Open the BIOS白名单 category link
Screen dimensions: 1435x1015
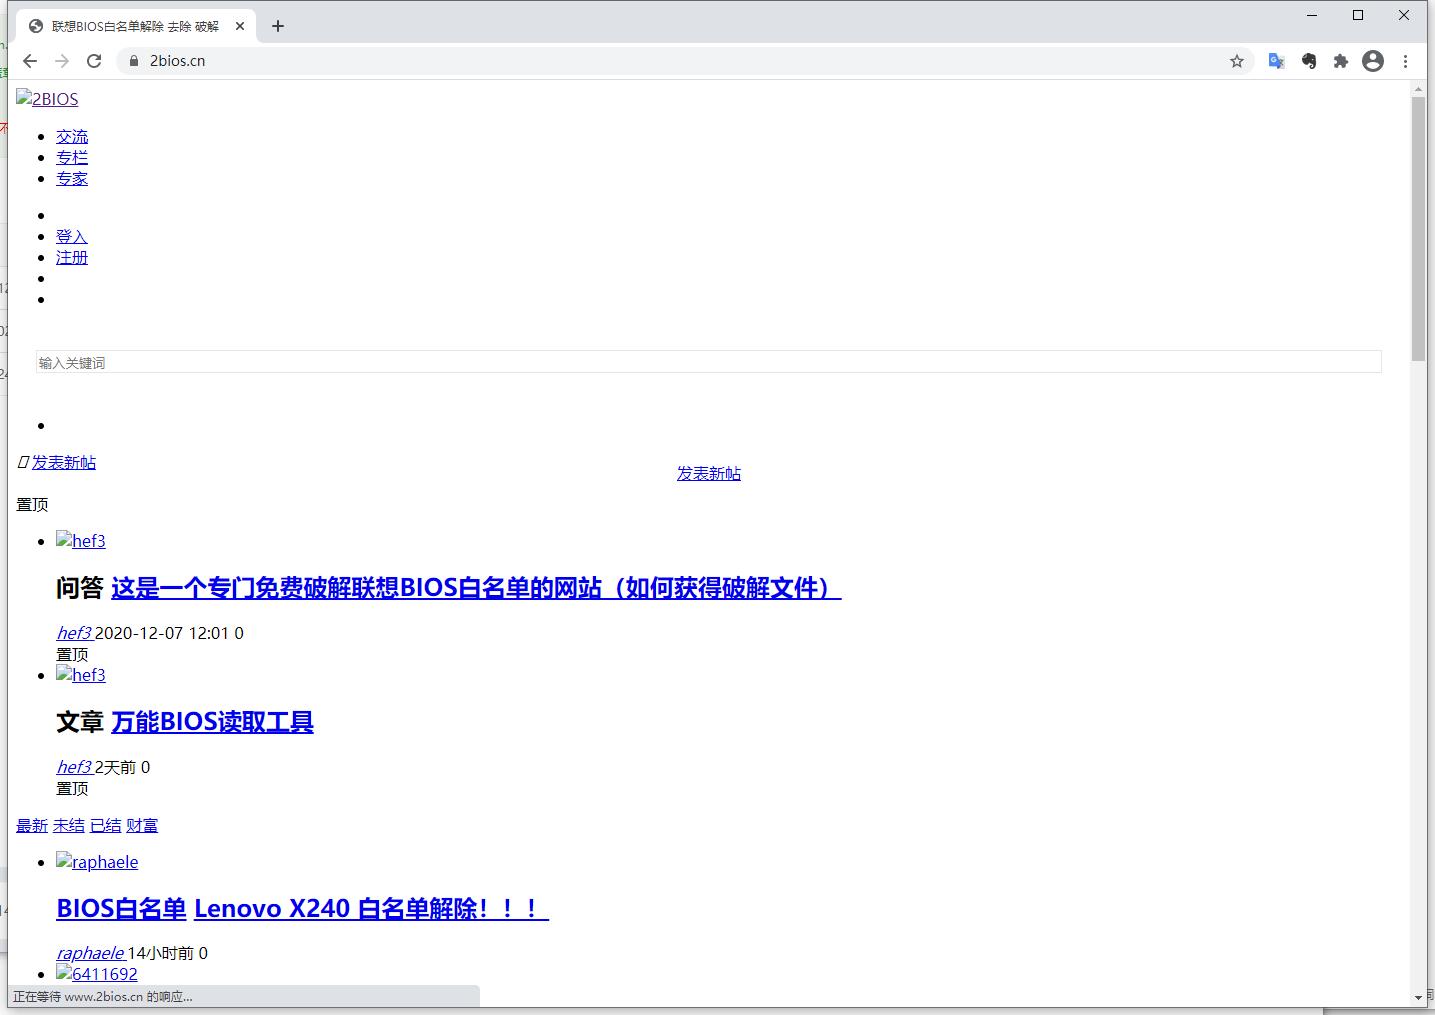(x=121, y=909)
